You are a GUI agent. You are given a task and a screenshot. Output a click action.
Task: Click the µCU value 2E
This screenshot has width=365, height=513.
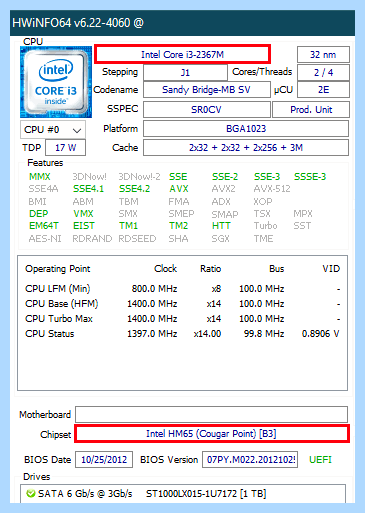323,90
